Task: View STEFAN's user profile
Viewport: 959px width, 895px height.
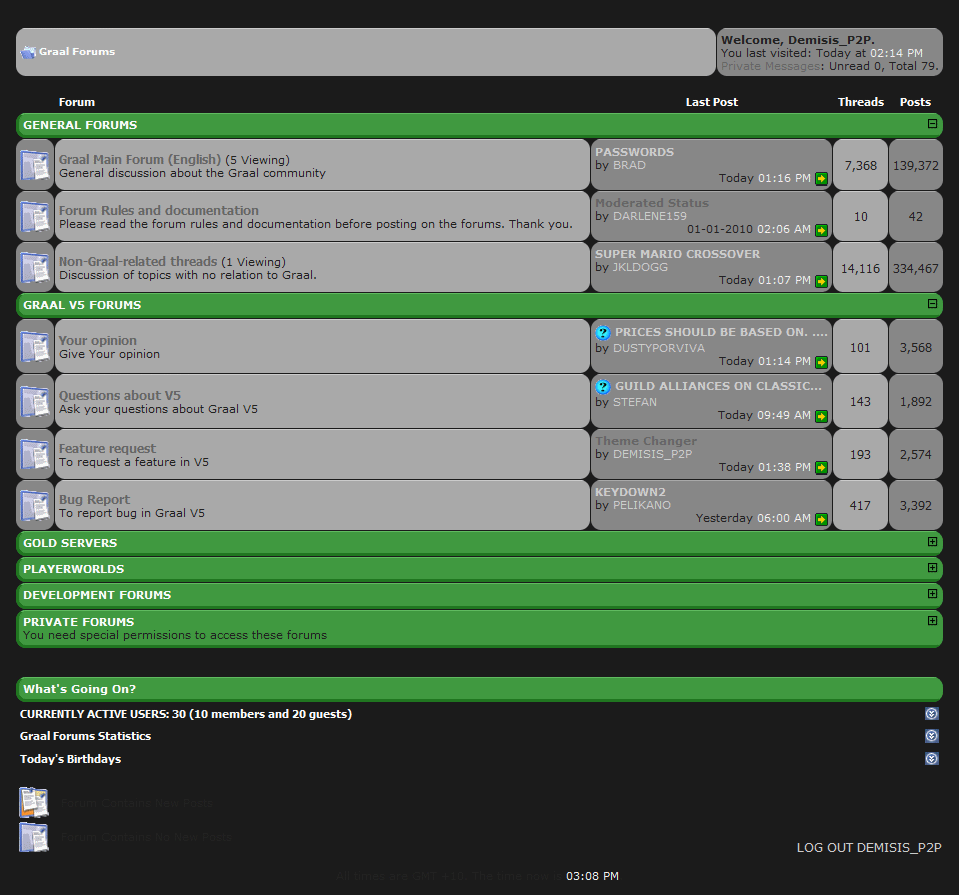Action: coord(635,402)
